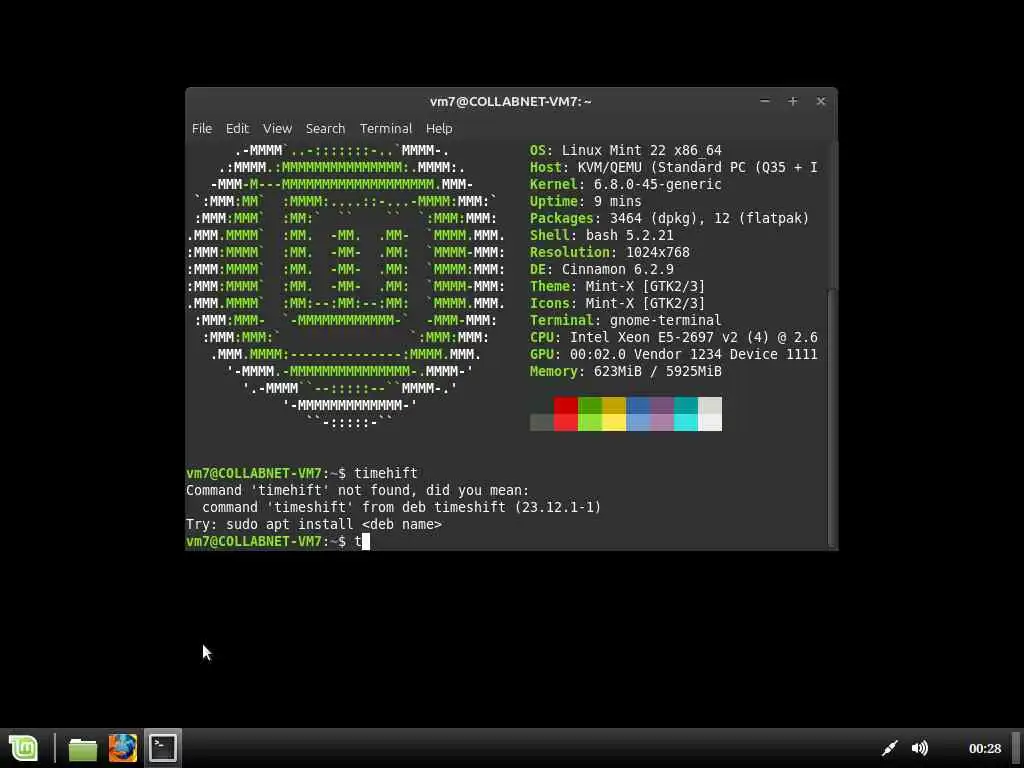
Task: Click the 'DE: Cinnamon 6.2.9' line
Action: 601,269
